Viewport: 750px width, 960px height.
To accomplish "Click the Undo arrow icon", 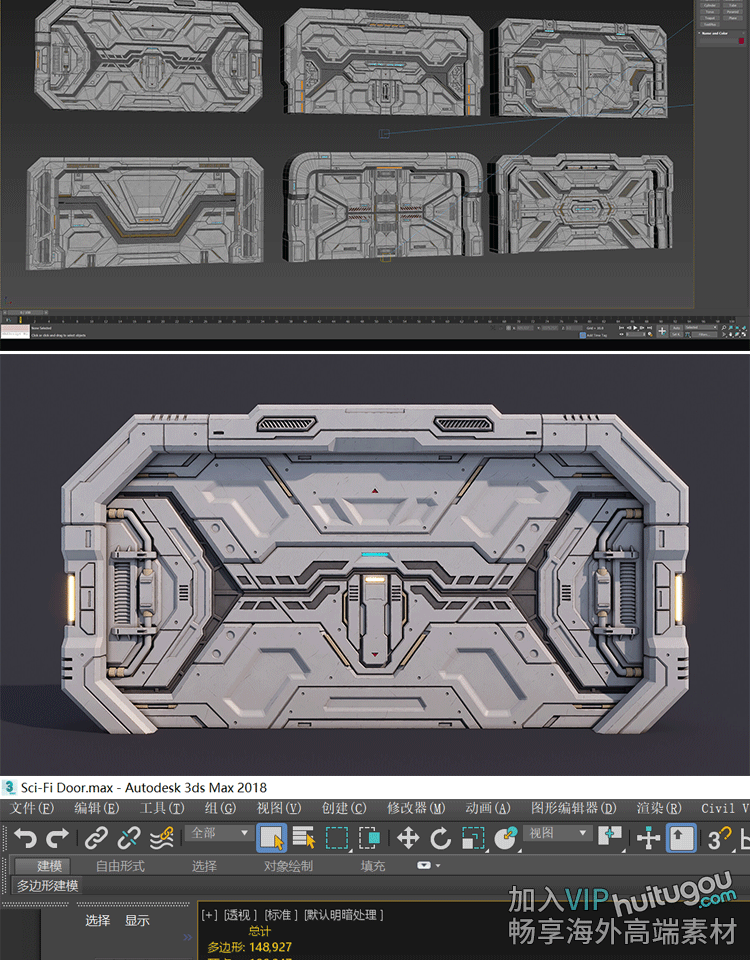I will [25, 838].
